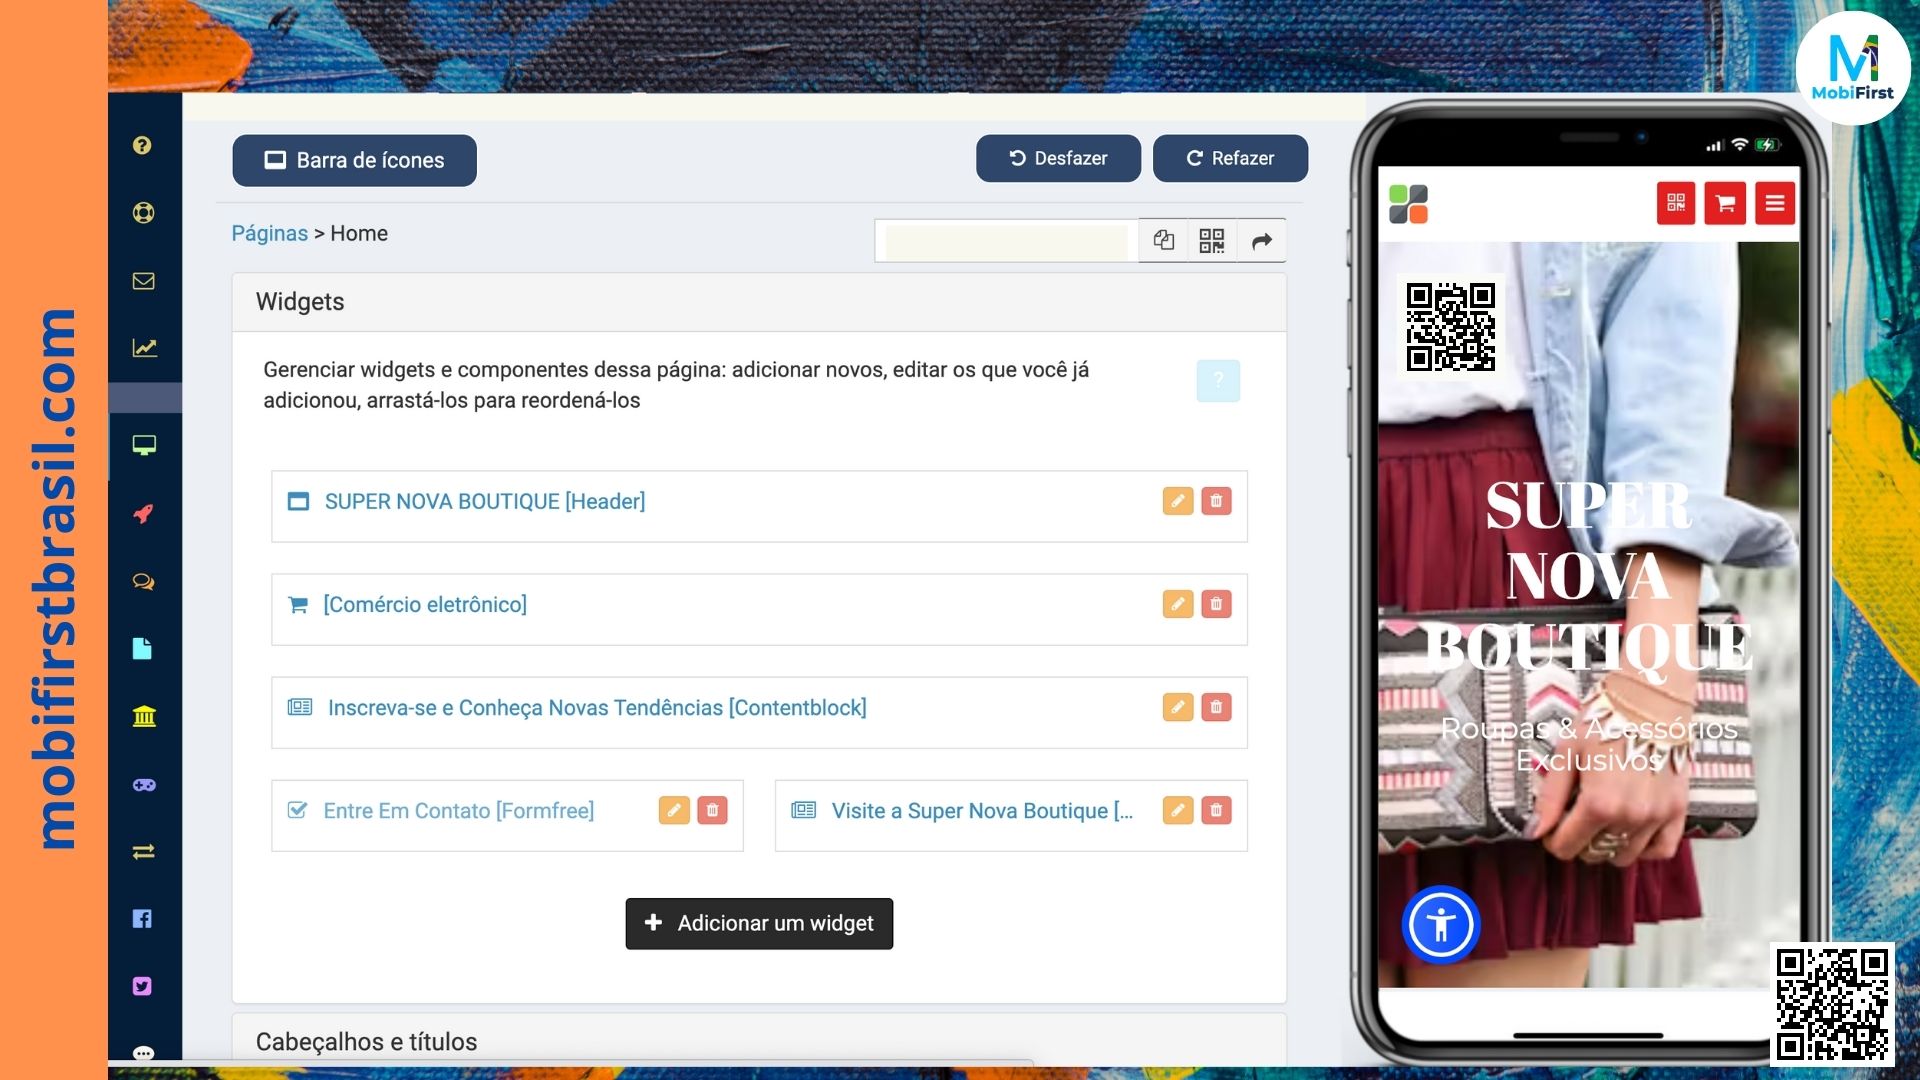Click the red cart button in phone preview
The height and width of the screenshot is (1080, 1920).
(1724, 204)
